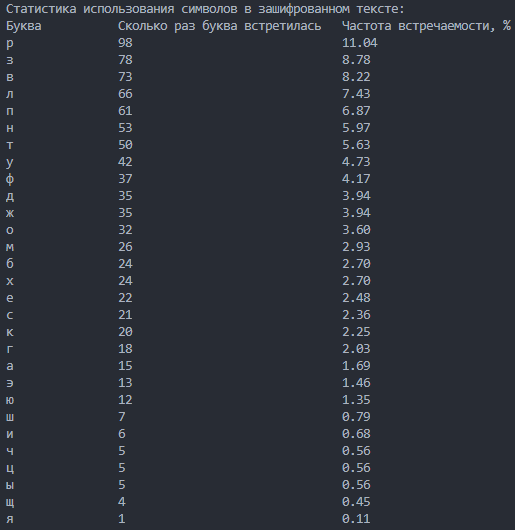Select the letter 'л' row label
Viewport: 515px width, 530px height.
point(10,94)
